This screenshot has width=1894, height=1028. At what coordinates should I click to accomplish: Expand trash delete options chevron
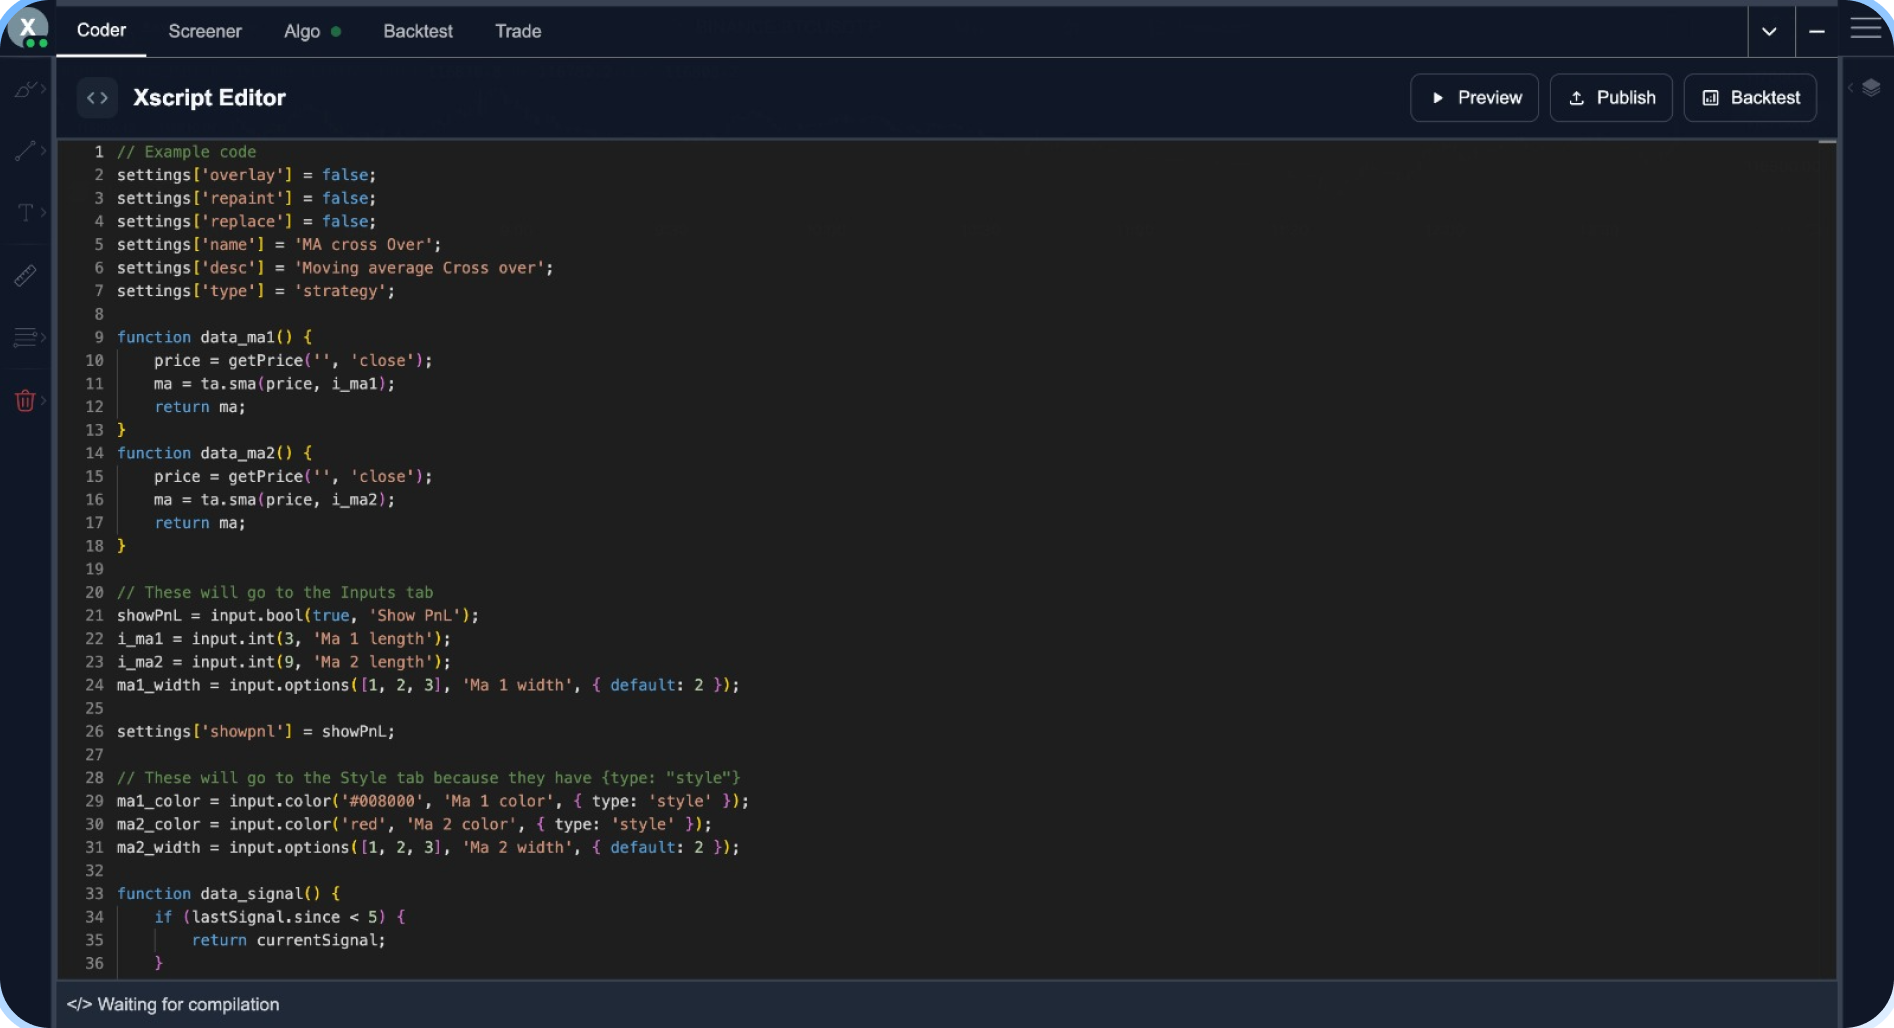coord(43,401)
